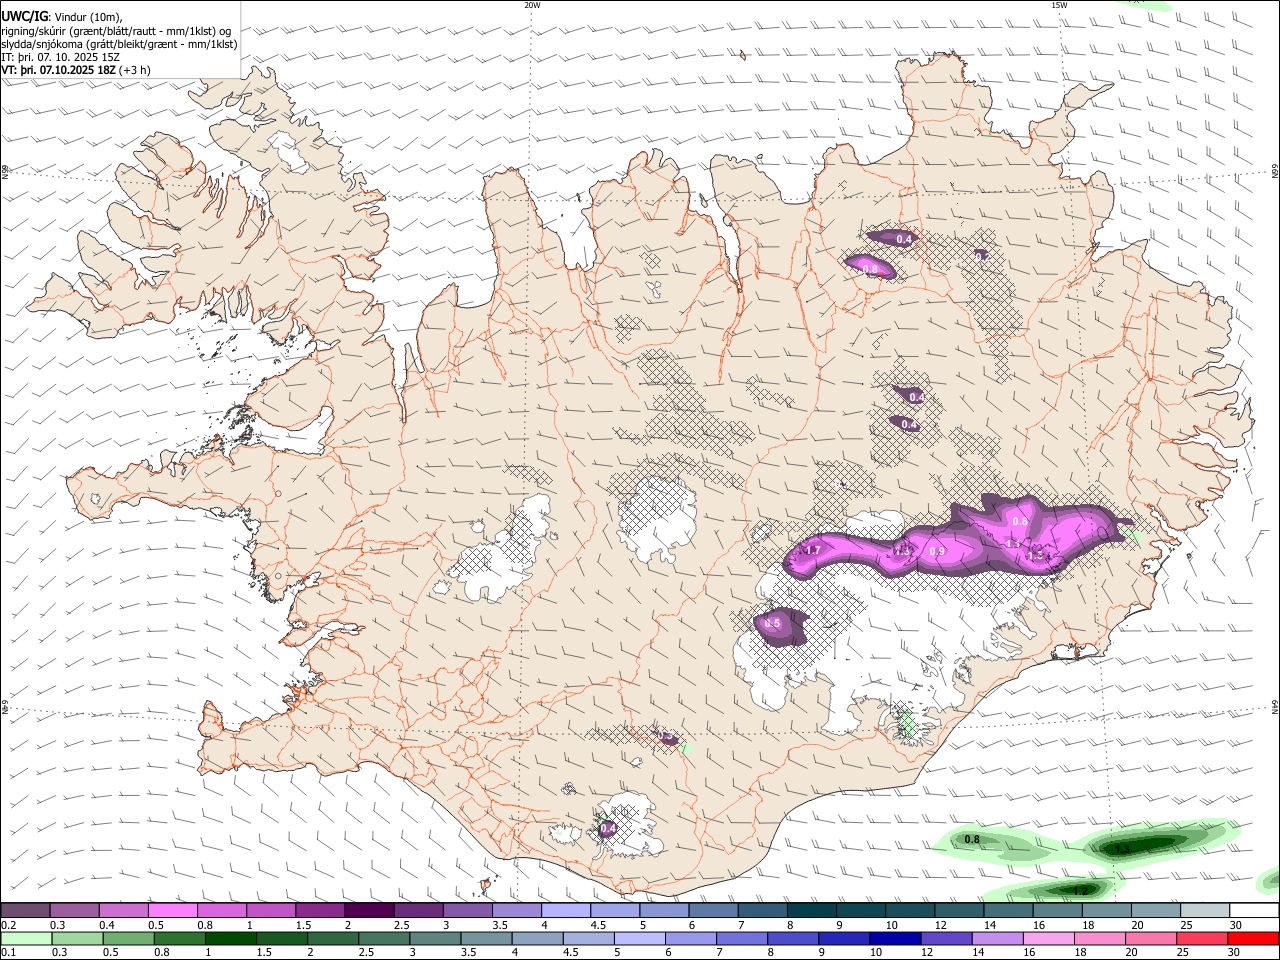Click the green 0.8 rain value offshore
Image resolution: width=1280 pixels, height=960 pixels.
pos(972,839)
